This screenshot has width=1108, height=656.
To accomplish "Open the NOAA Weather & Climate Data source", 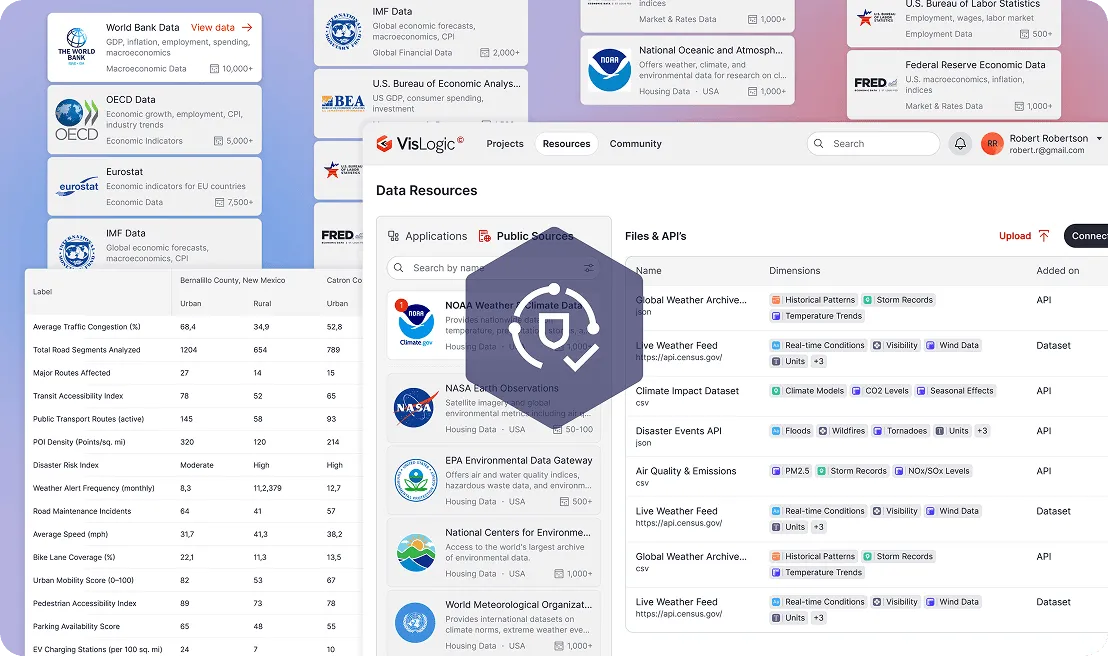I will (493, 325).
